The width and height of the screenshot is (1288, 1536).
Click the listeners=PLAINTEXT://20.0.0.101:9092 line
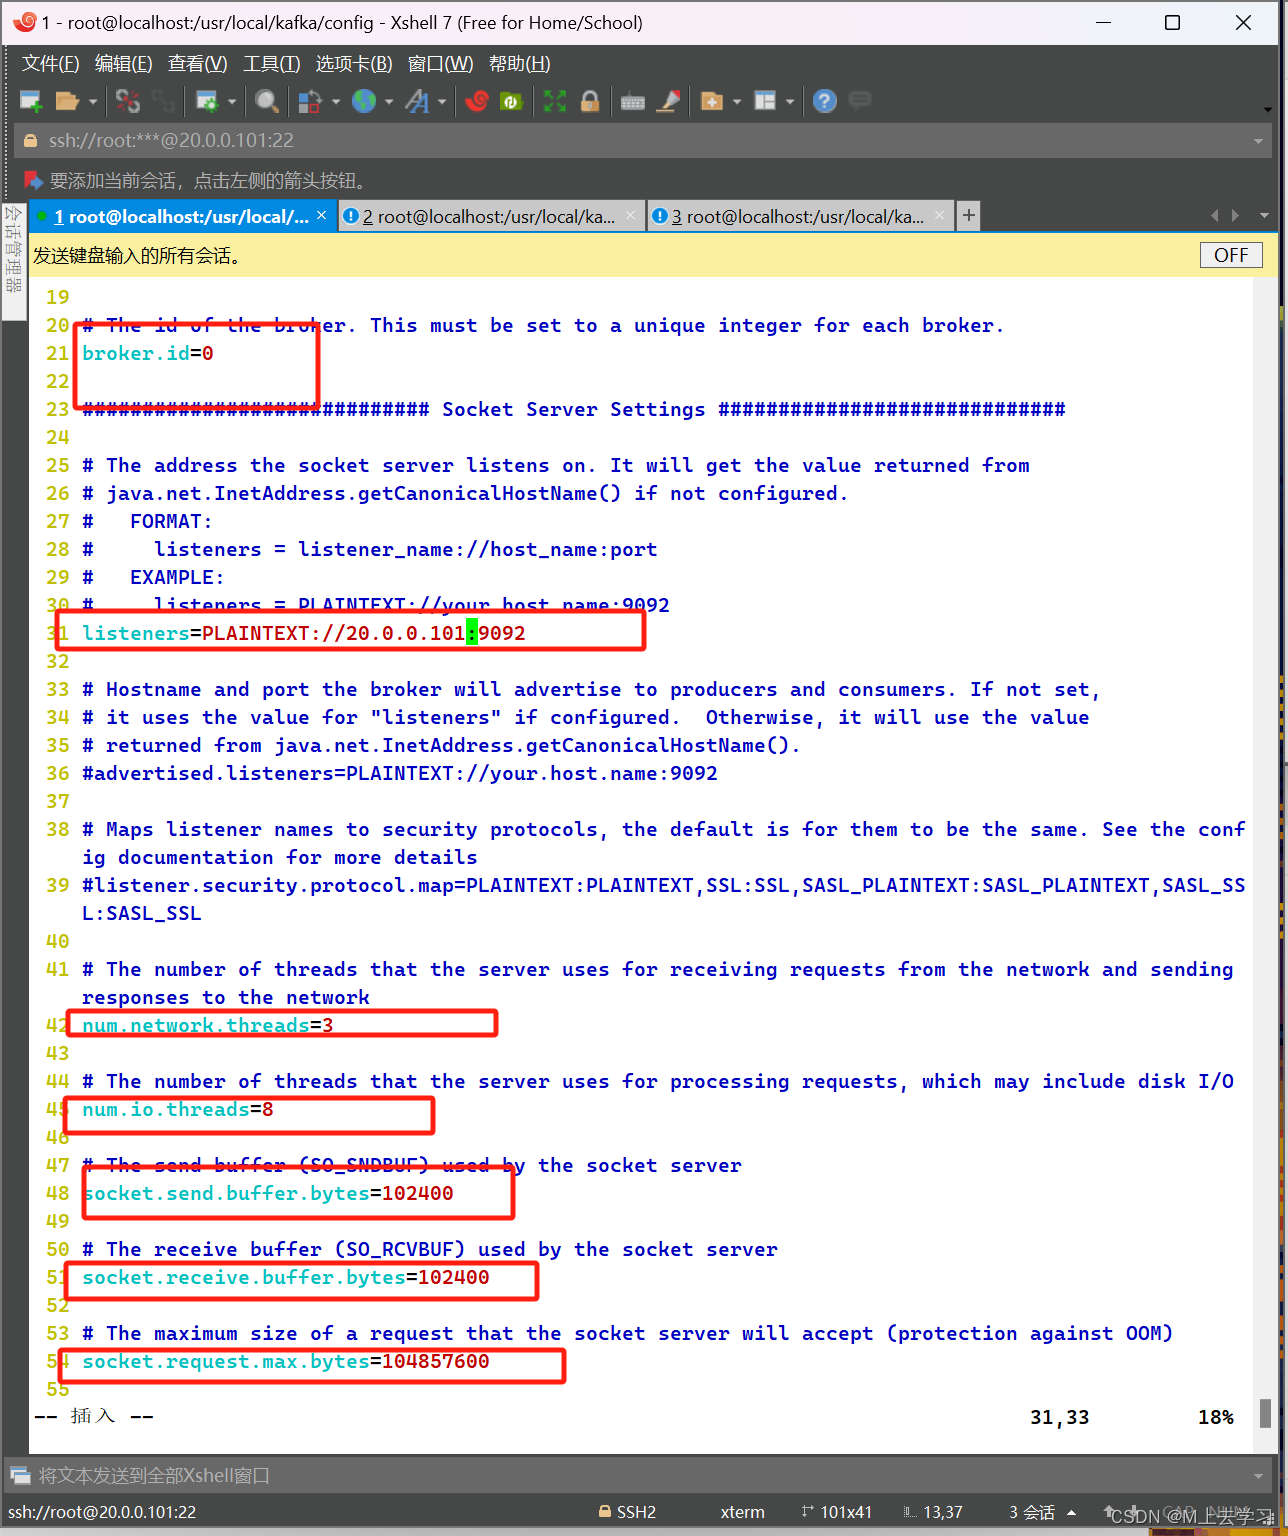click(x=304, y=633)
